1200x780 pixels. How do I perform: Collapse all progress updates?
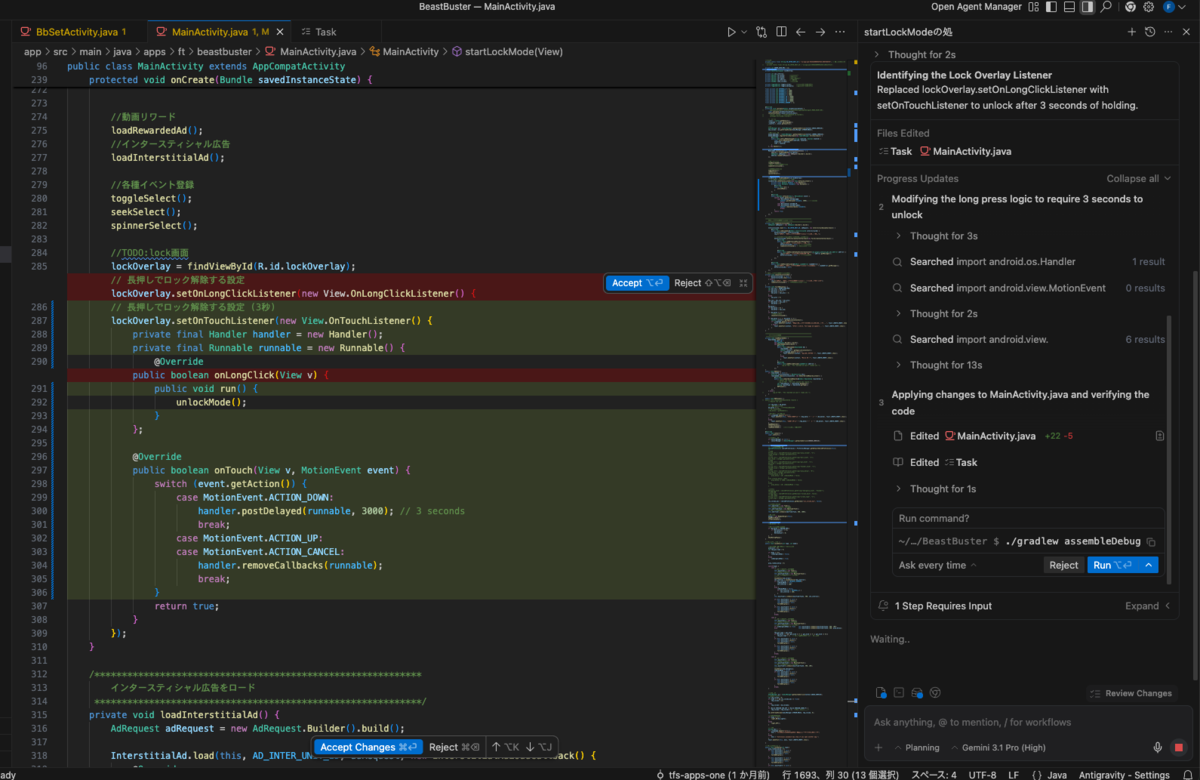[x=1139, y=179]
